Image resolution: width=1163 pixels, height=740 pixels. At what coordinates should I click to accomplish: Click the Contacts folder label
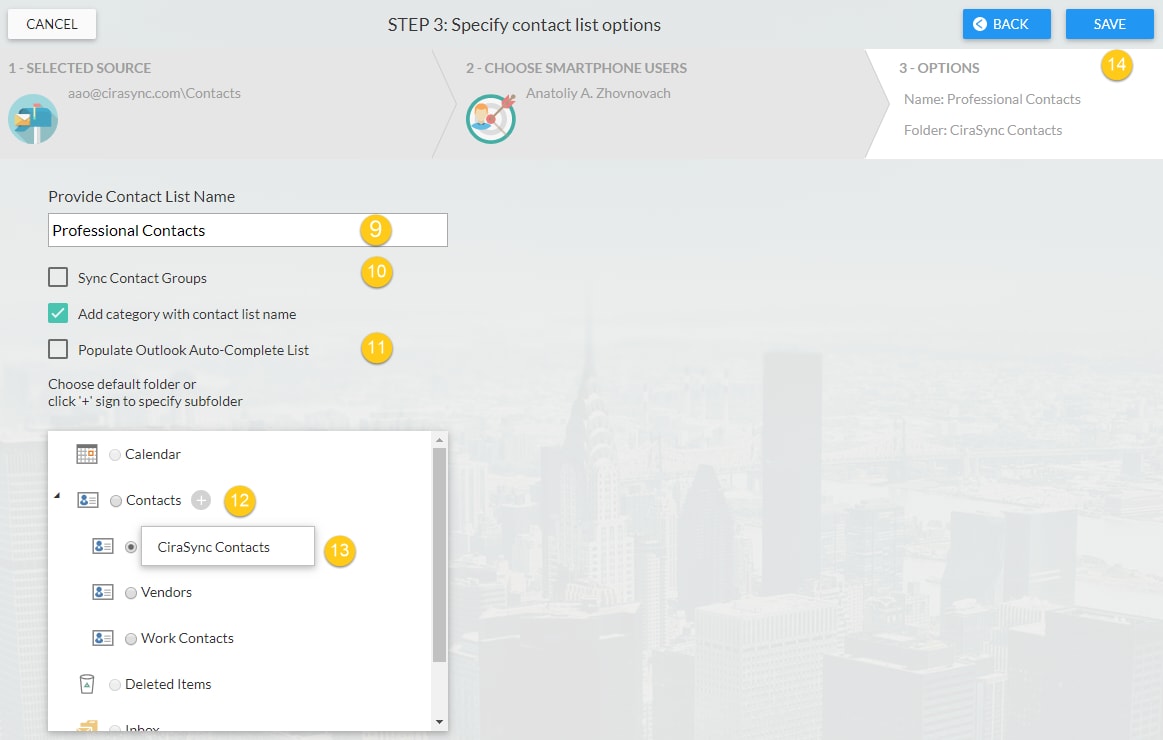[x=154, y=501]
